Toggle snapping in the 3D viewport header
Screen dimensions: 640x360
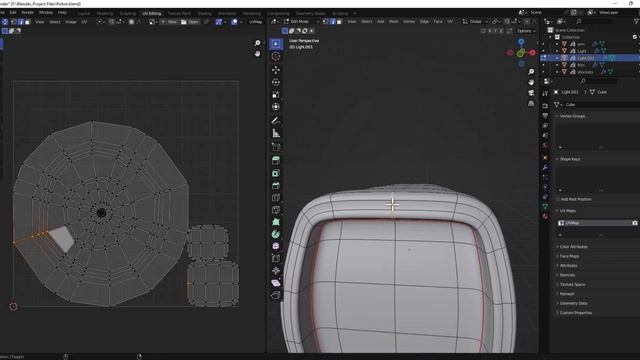click(508, 22)
